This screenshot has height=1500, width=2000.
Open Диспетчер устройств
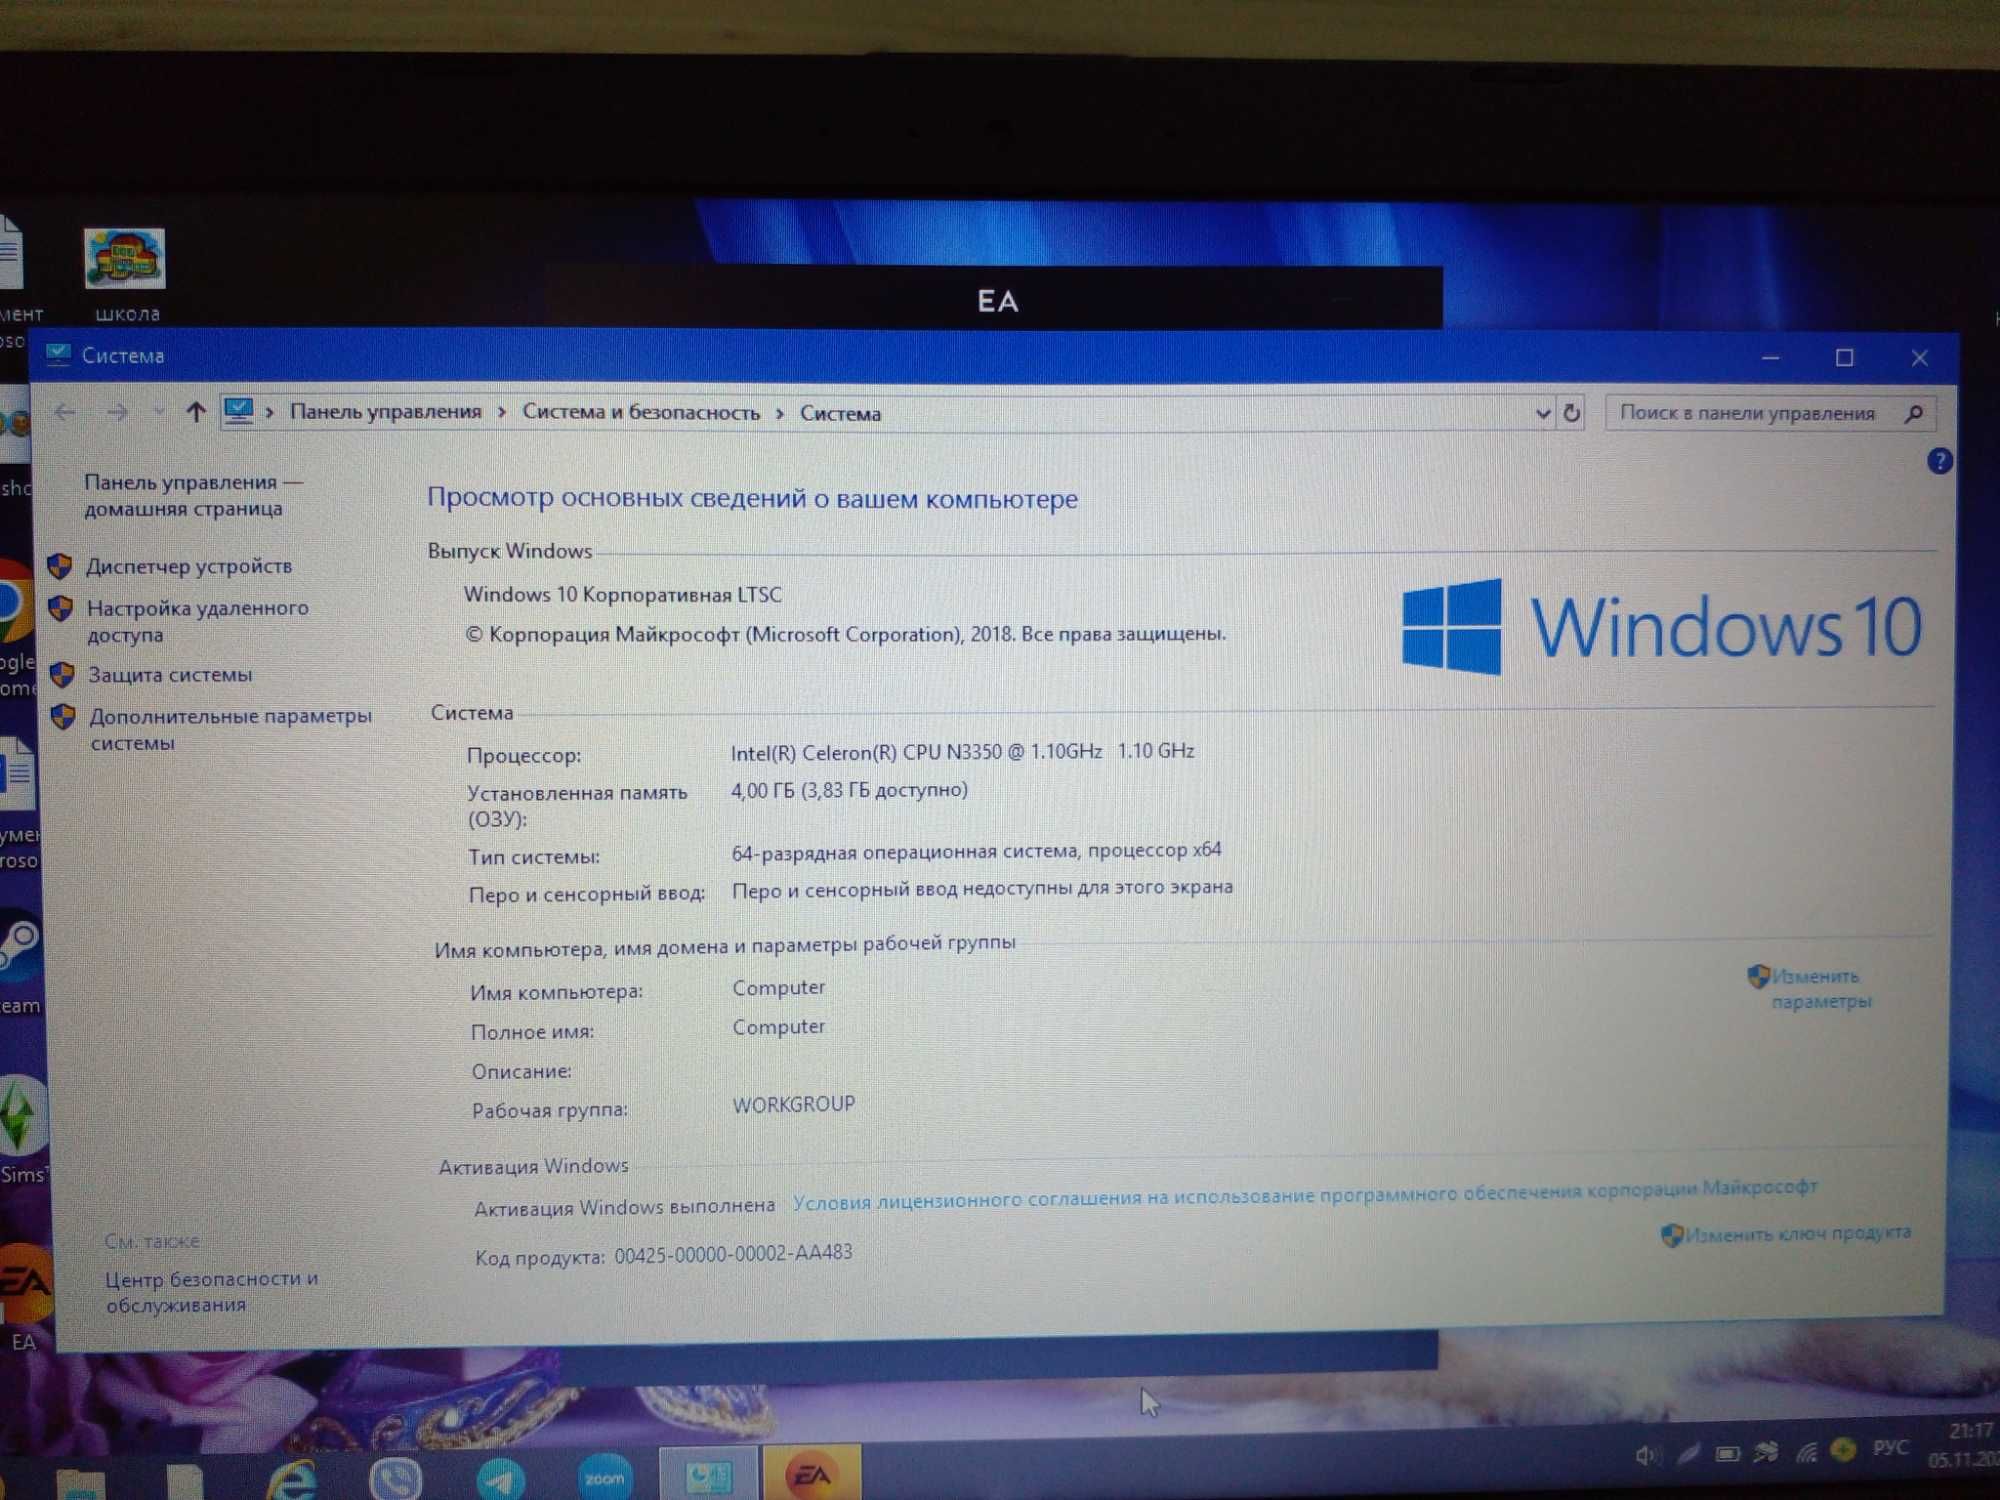tap(189, 566)
